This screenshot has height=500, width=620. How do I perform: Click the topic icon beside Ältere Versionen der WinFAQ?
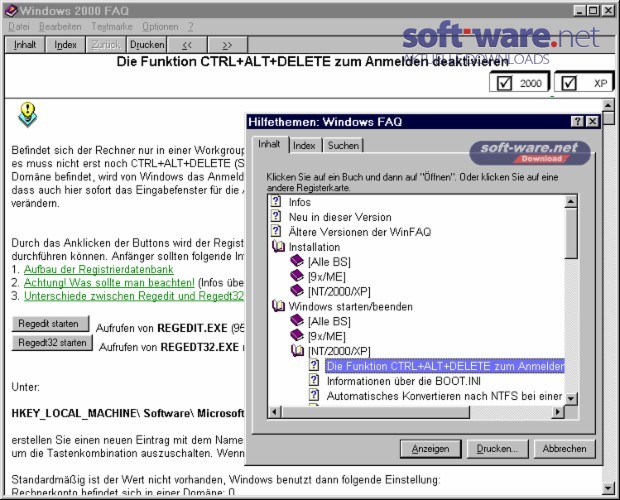[276, 231]
